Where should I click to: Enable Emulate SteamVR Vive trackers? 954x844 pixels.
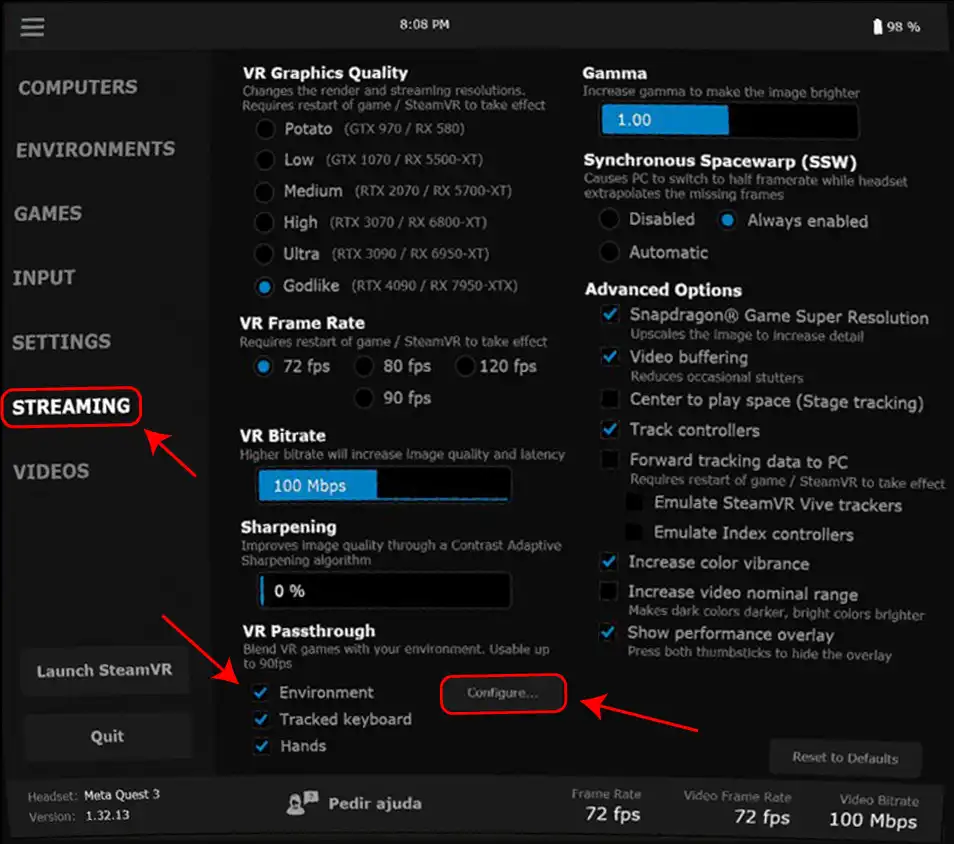(634, 502)
